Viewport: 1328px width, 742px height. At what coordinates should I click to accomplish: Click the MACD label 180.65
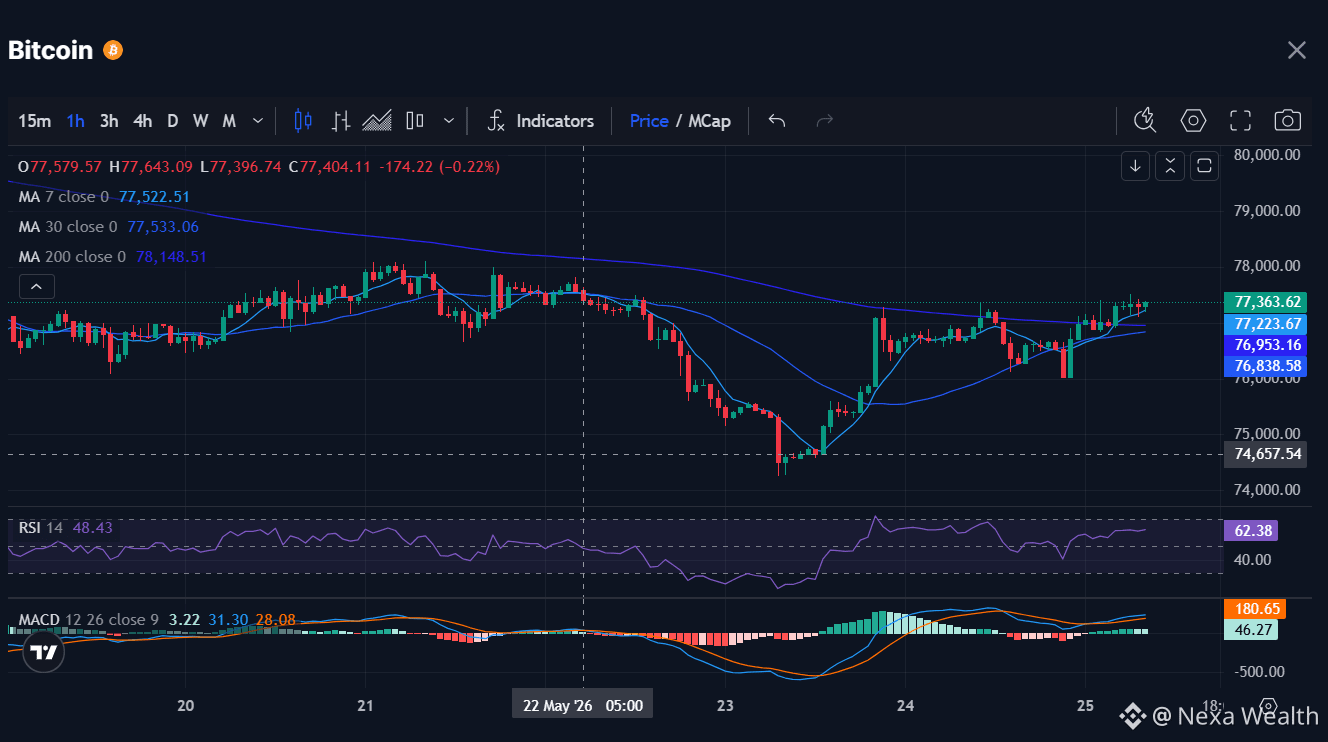coord(1255,609)
